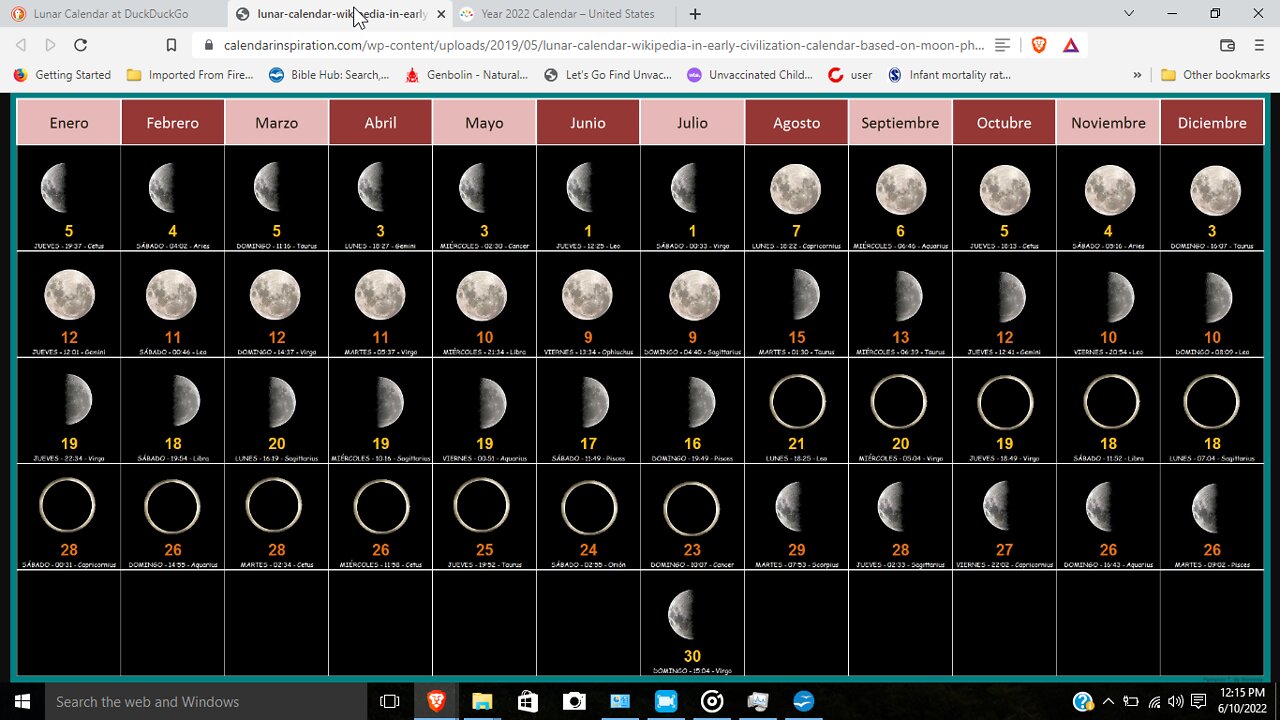Screen dimensions: 1280x720
Task: Open the volume control tray icon
Action: (1176, 702)
